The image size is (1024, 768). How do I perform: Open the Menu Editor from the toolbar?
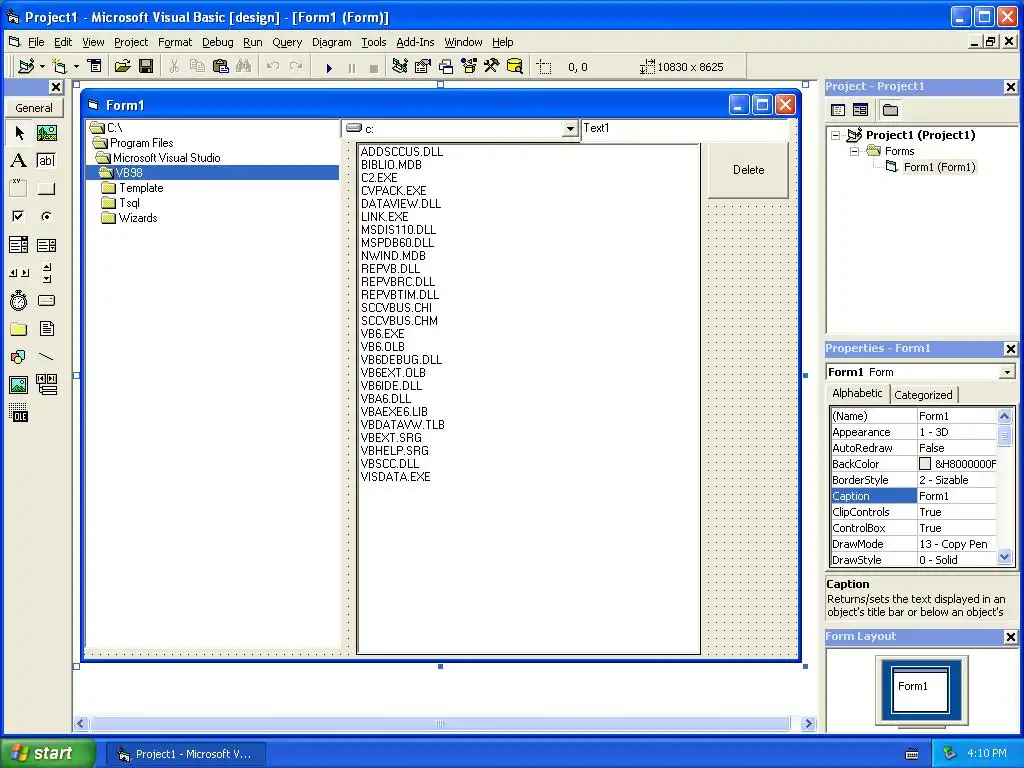(x=95, y=67)
